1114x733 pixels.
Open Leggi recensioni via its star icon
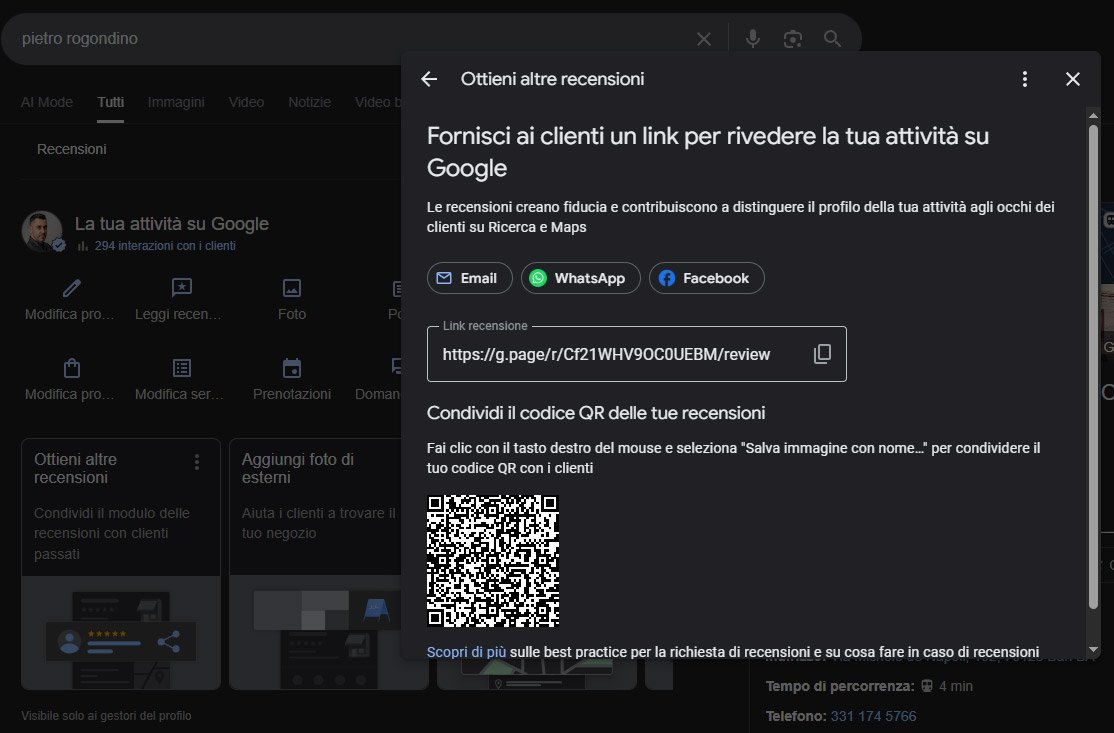pos(181,288)
